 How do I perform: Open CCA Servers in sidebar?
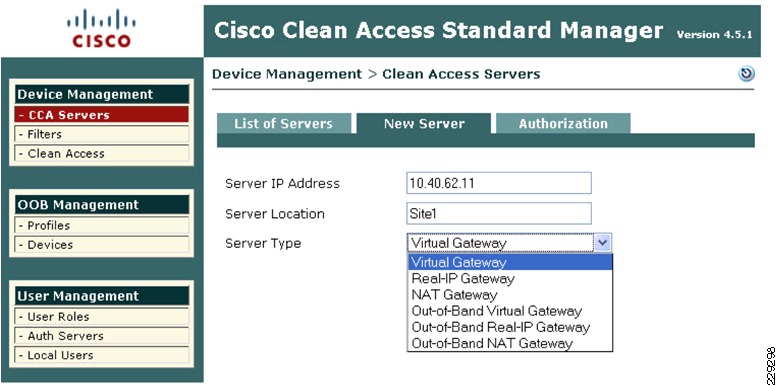pos(102,115)
